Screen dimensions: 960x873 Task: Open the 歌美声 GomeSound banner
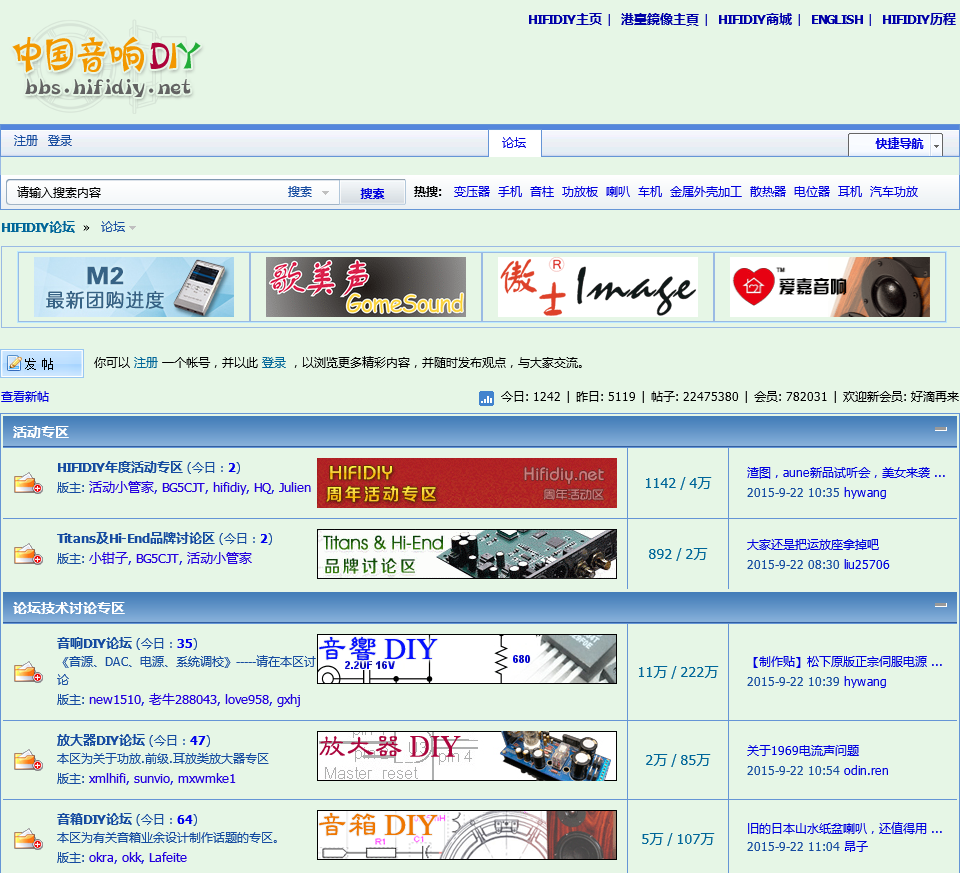(x=366, y=287)
